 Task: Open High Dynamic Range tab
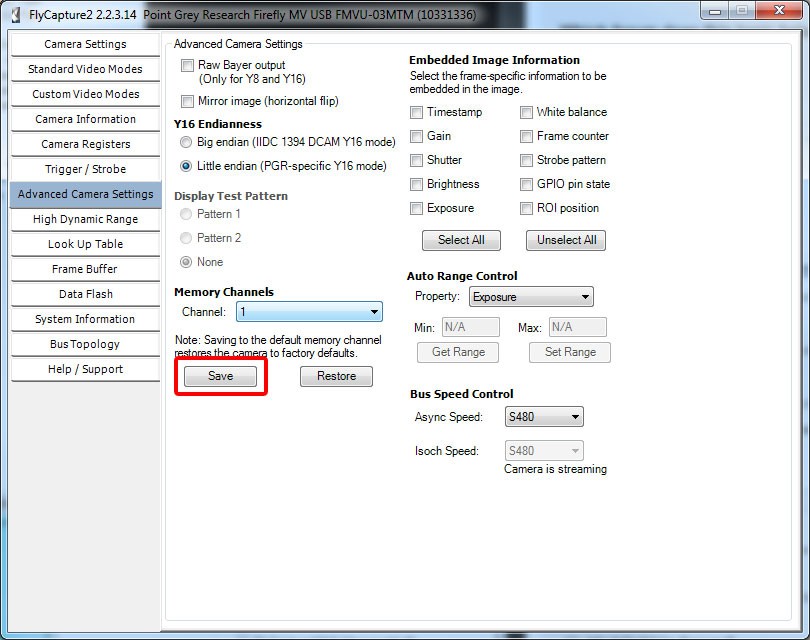pos(85,220)
